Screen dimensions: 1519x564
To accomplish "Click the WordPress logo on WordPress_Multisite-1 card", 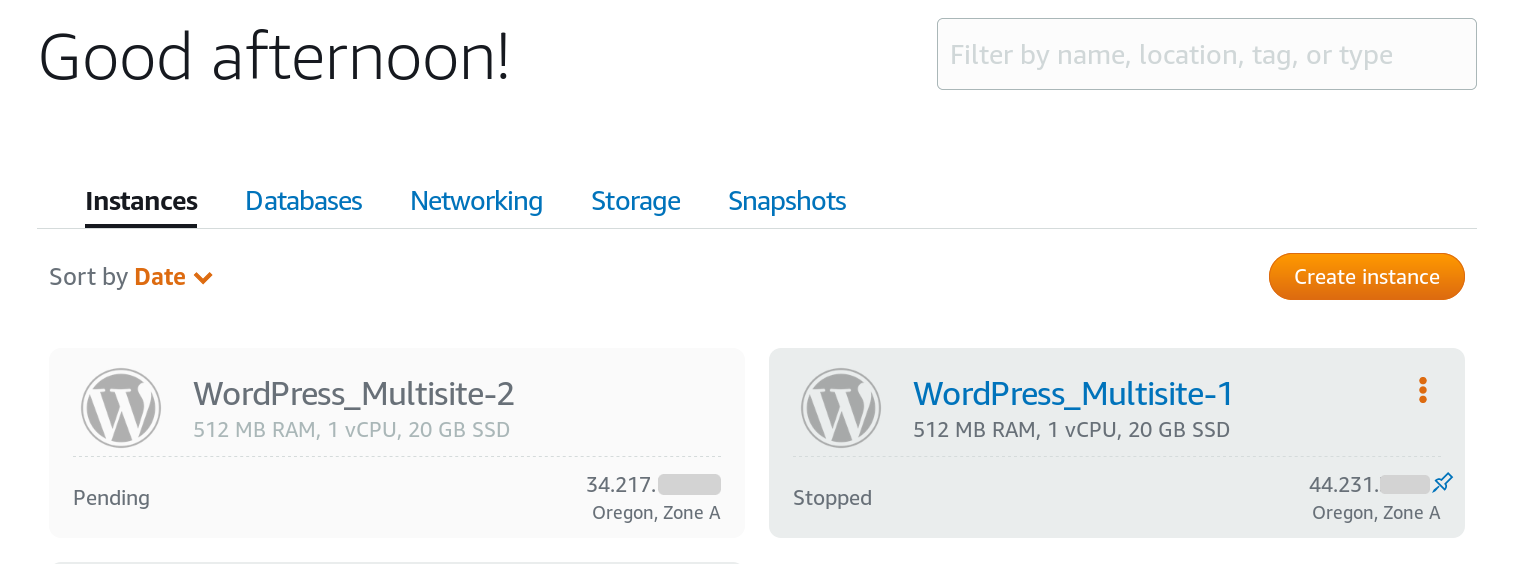I will point(841,408).
